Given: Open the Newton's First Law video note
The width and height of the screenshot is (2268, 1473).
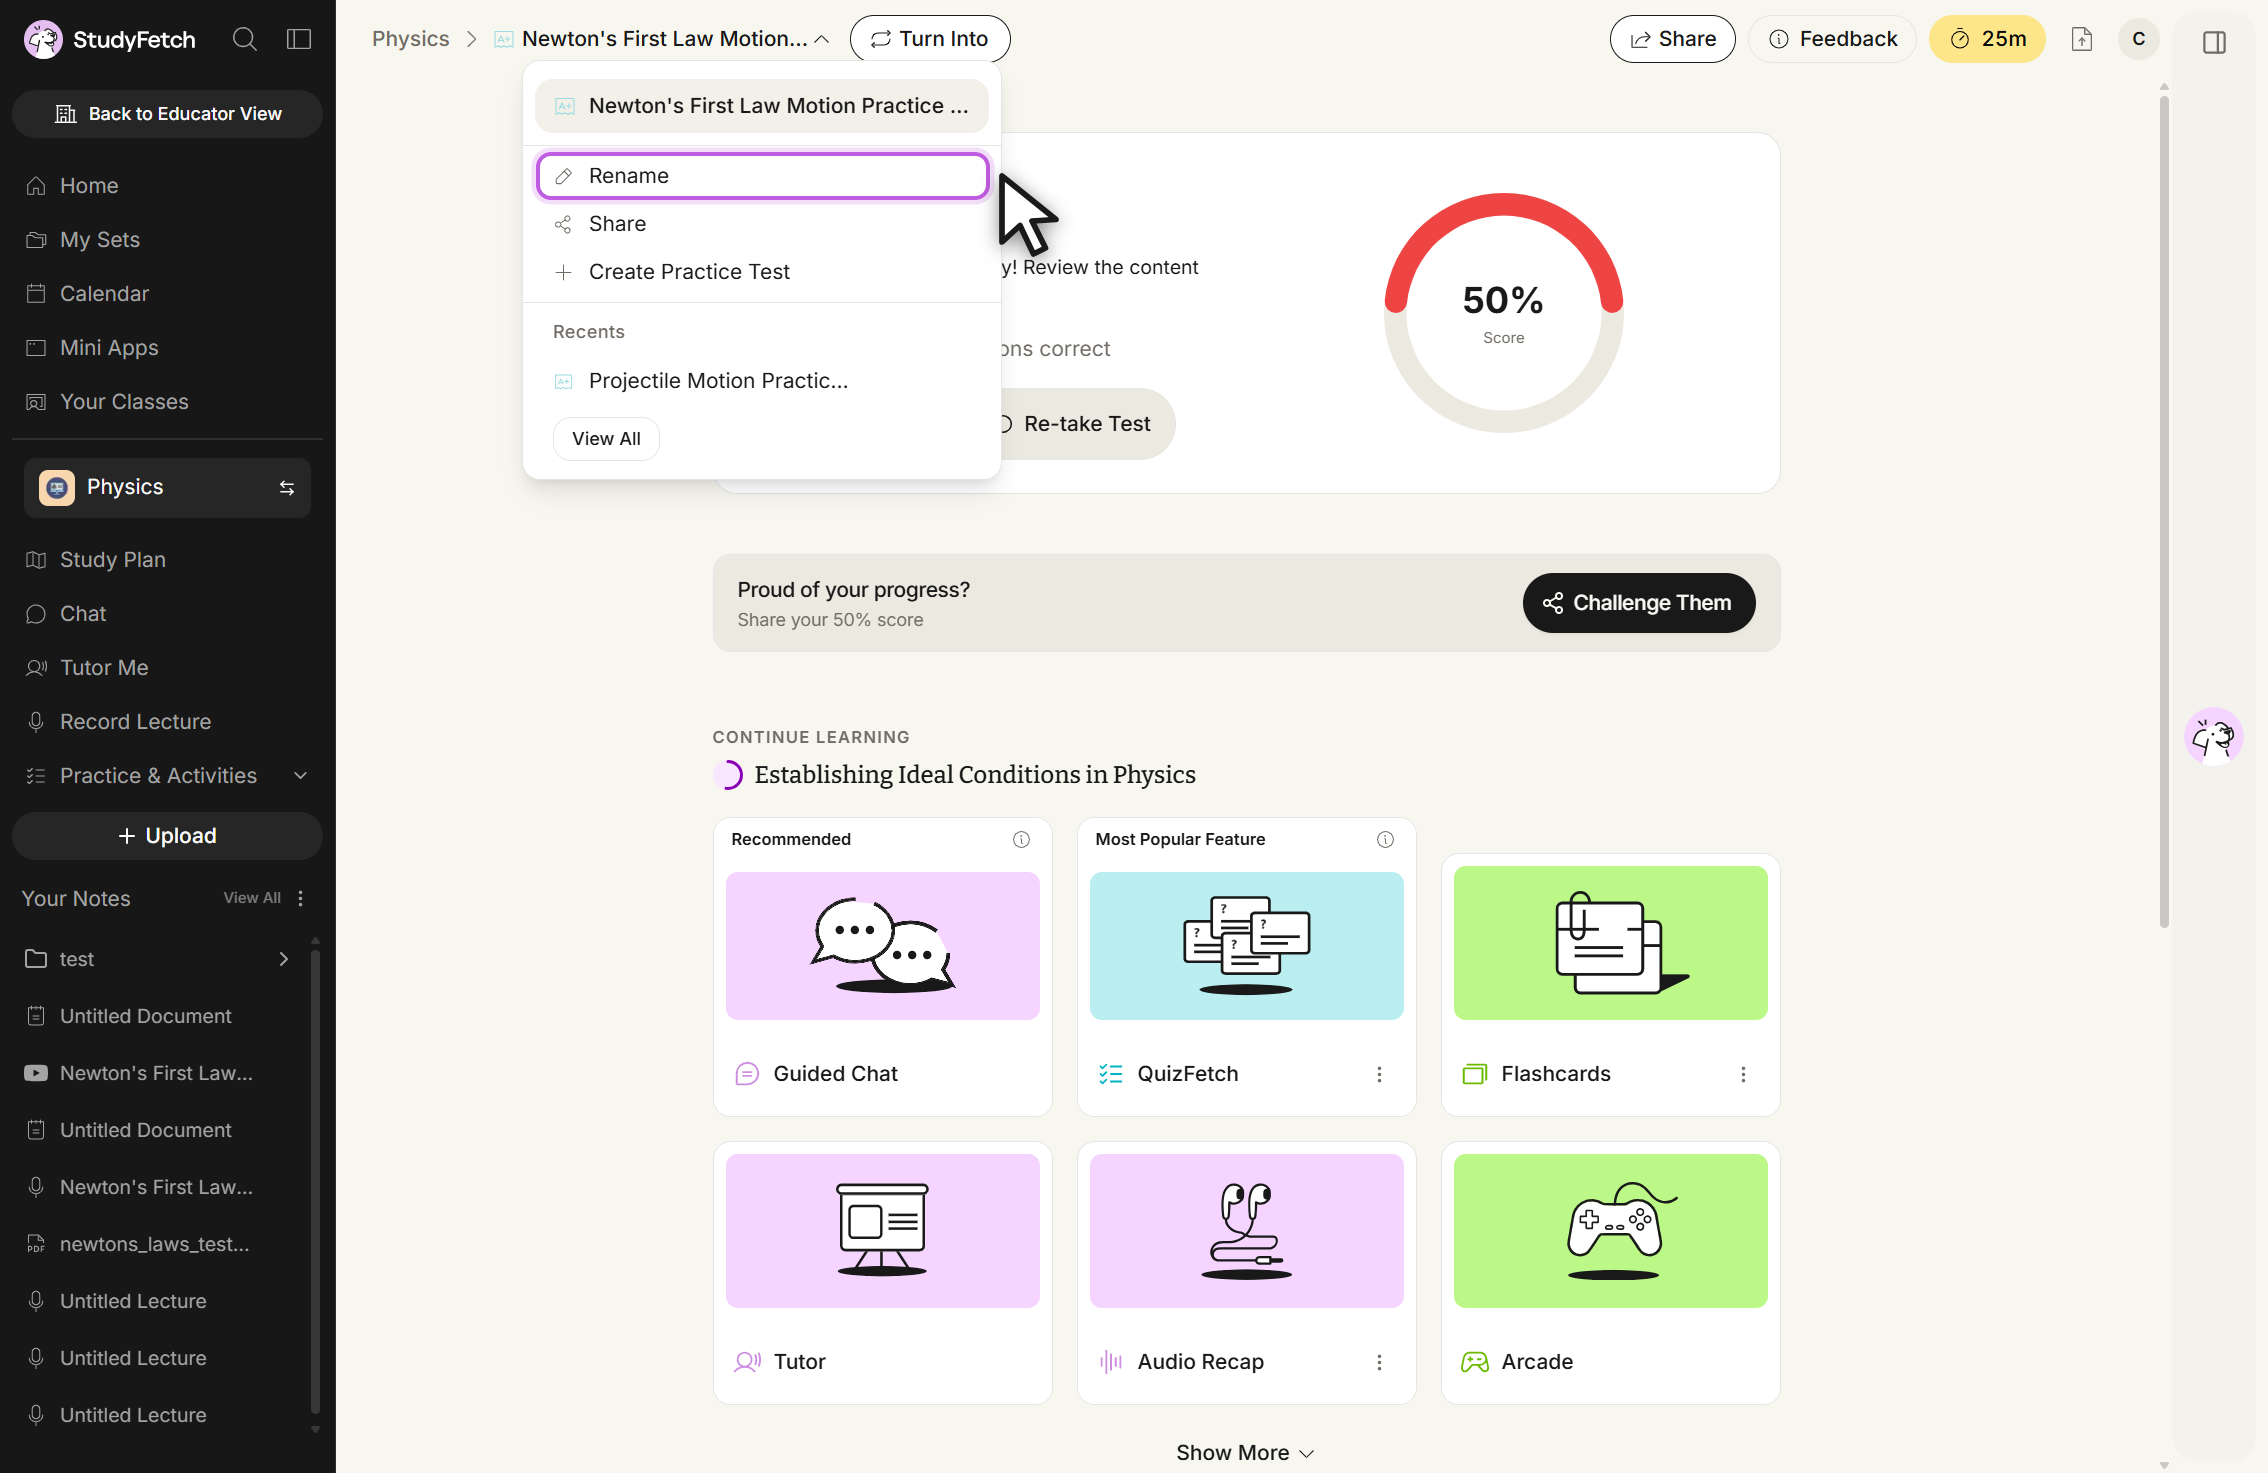Looking at the screenshot, I should click(157, 1073).
